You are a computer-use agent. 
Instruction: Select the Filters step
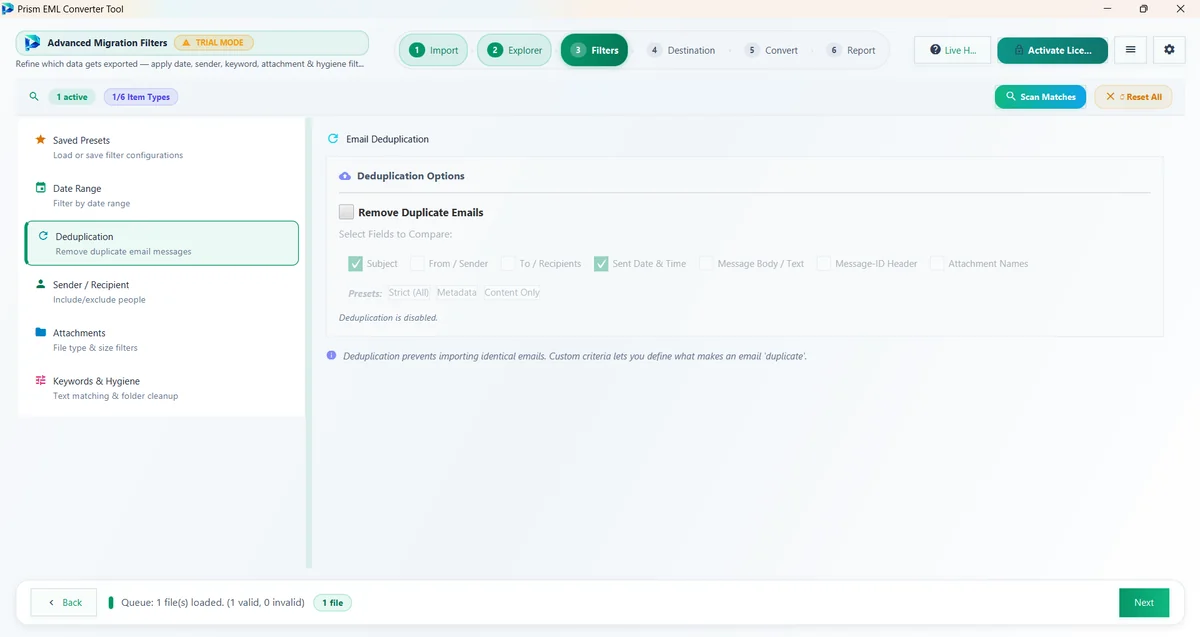pos(594,50)
